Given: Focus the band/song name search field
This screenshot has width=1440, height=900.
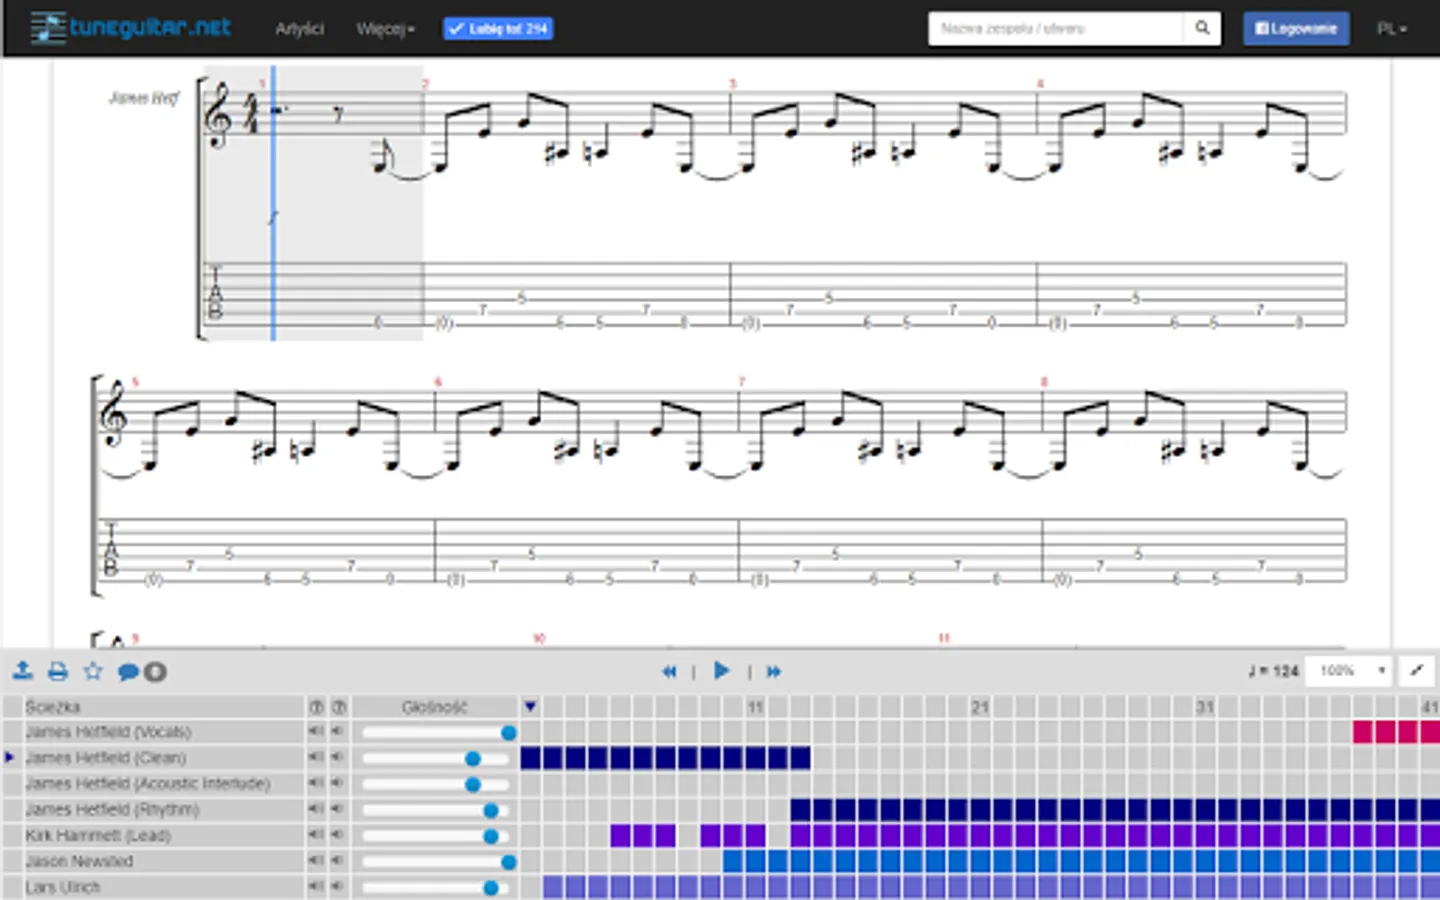Looking at the screenshot, I should point(1056,28).
